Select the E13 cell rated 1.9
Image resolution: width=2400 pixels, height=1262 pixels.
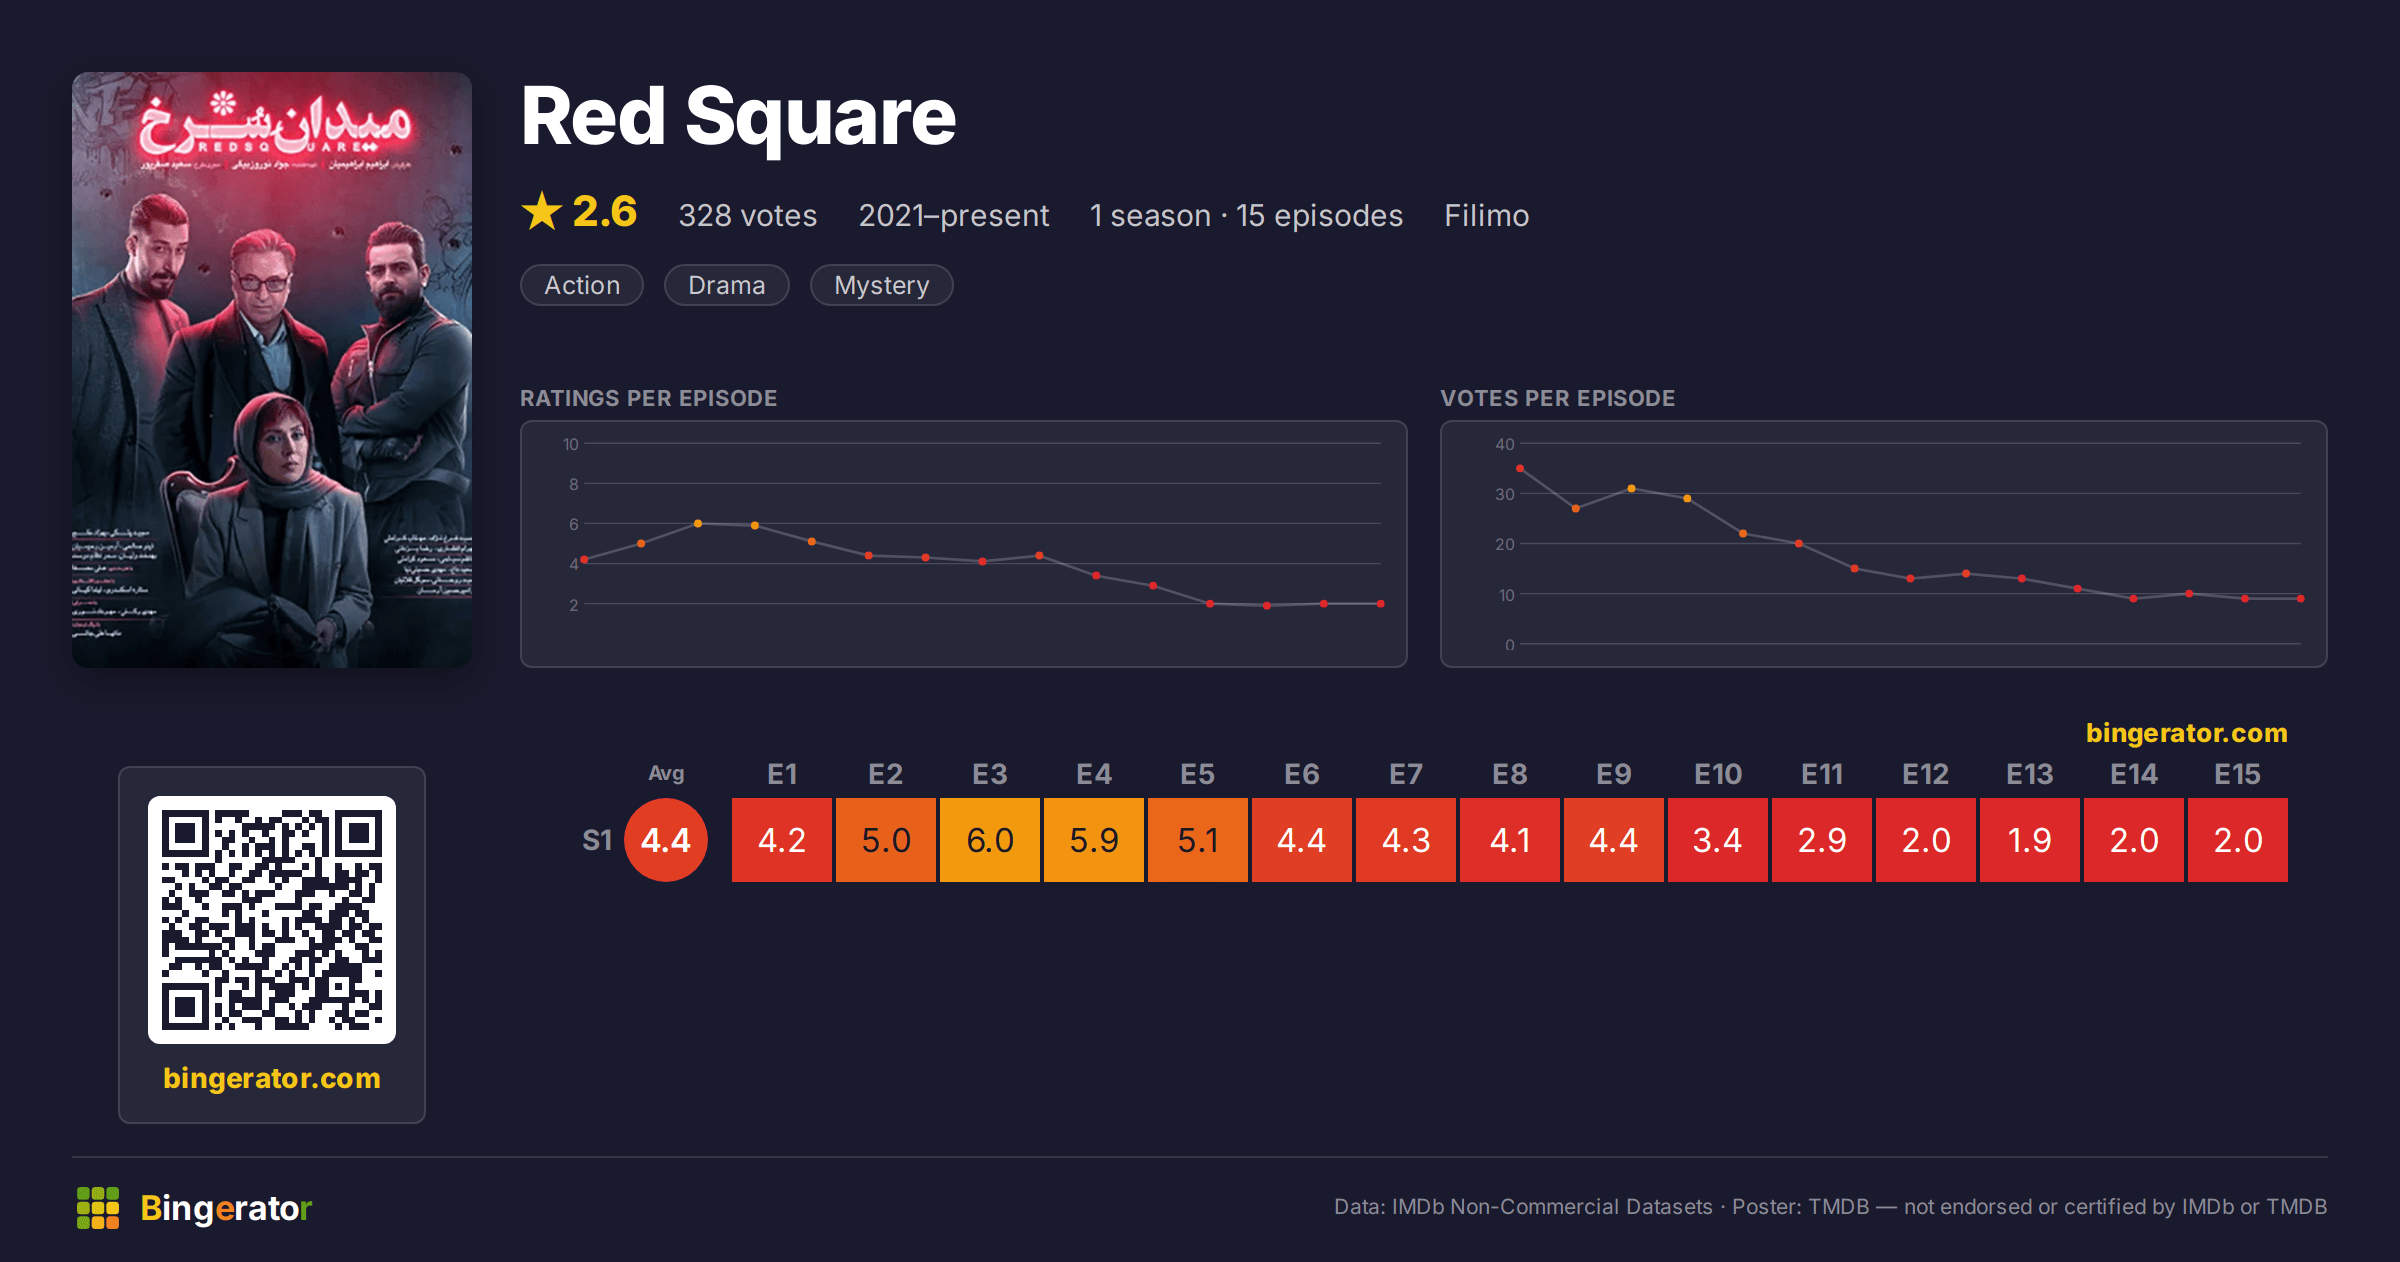click(2030, 840)
